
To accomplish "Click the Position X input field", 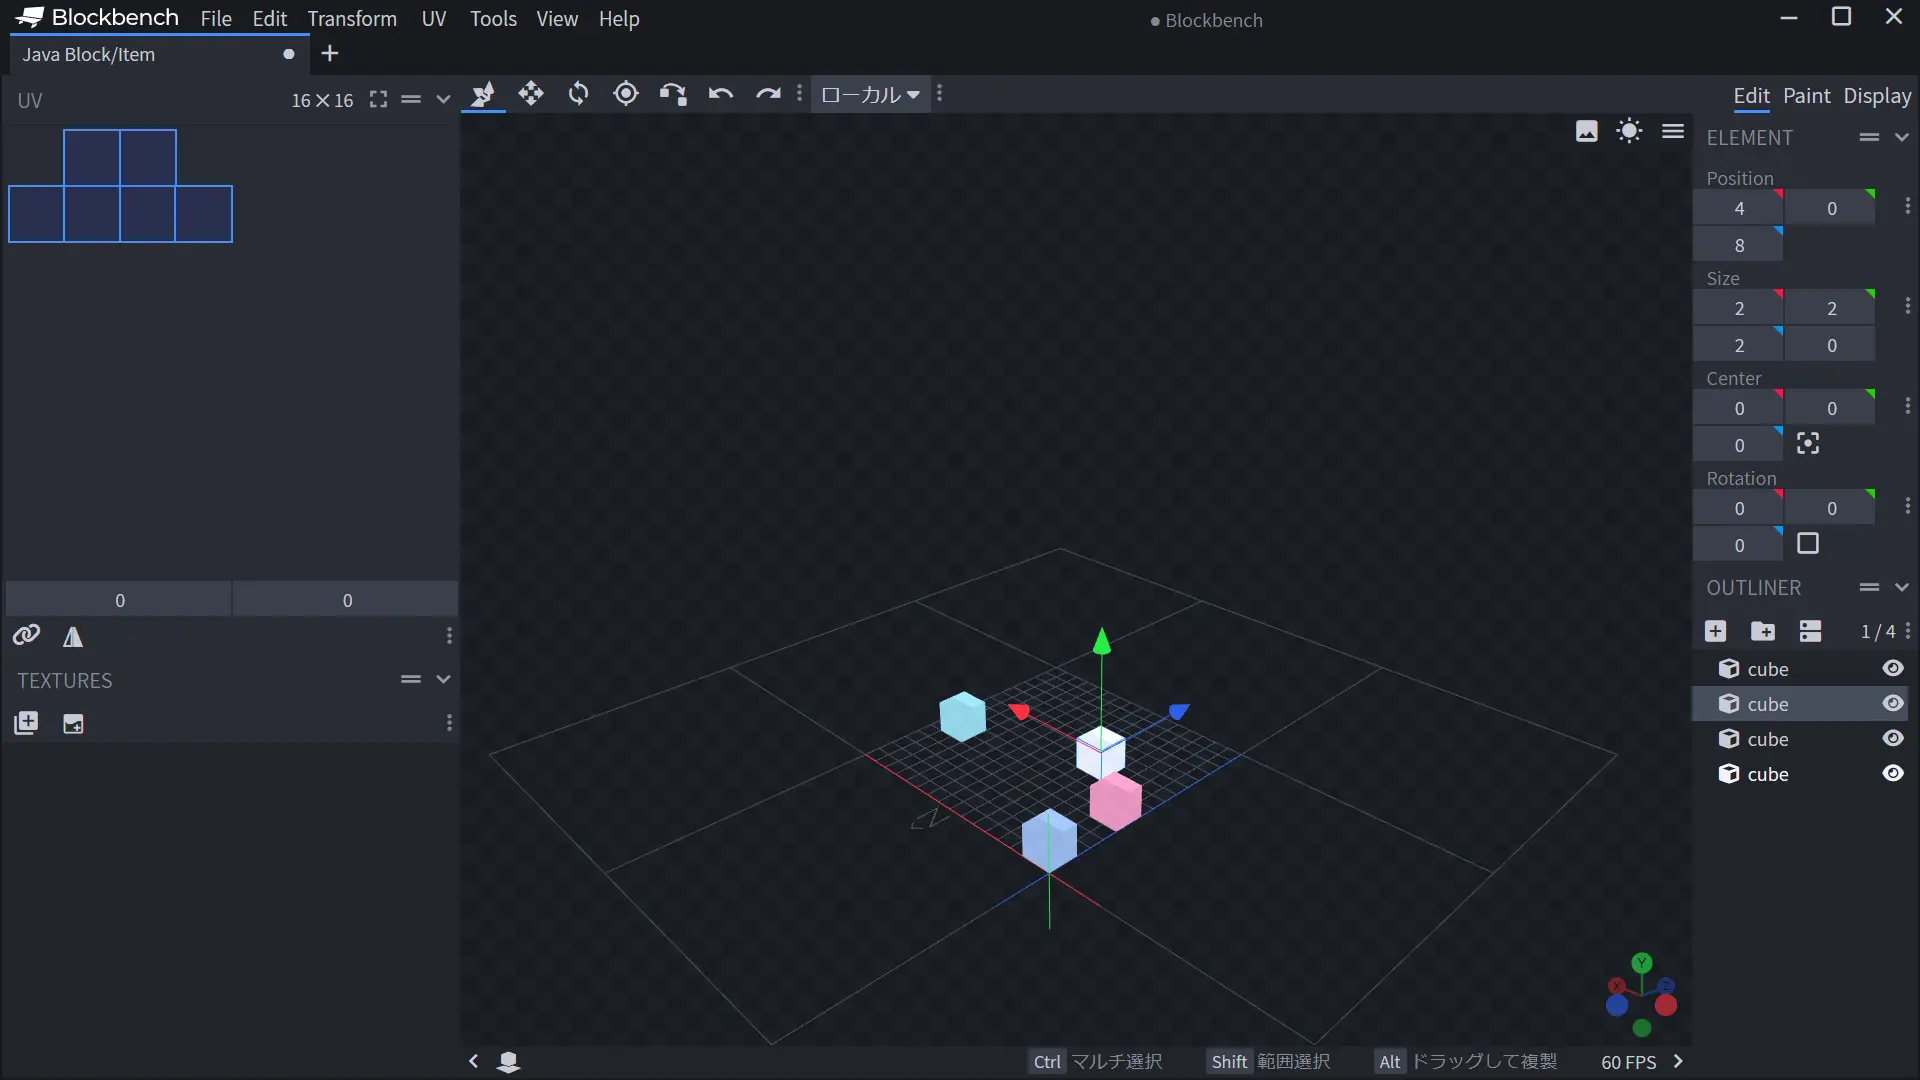I will 1739,209.
